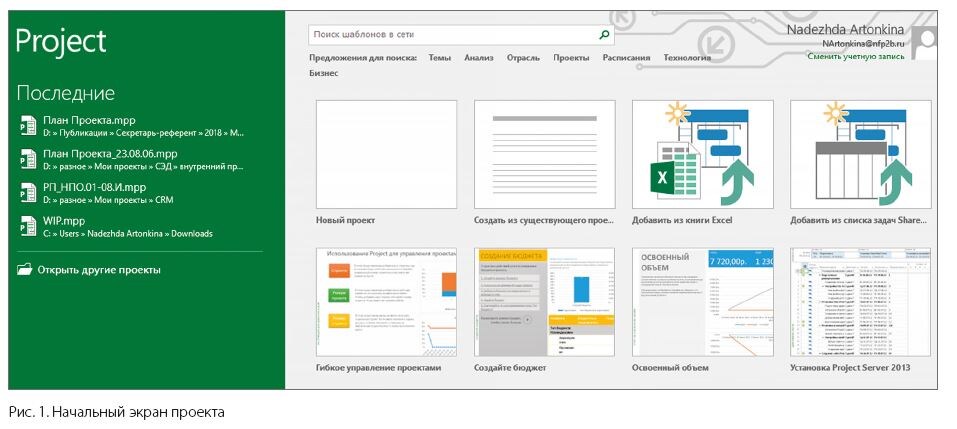
Task: Click the search magnifier icon
Action: tap(604, 35)
